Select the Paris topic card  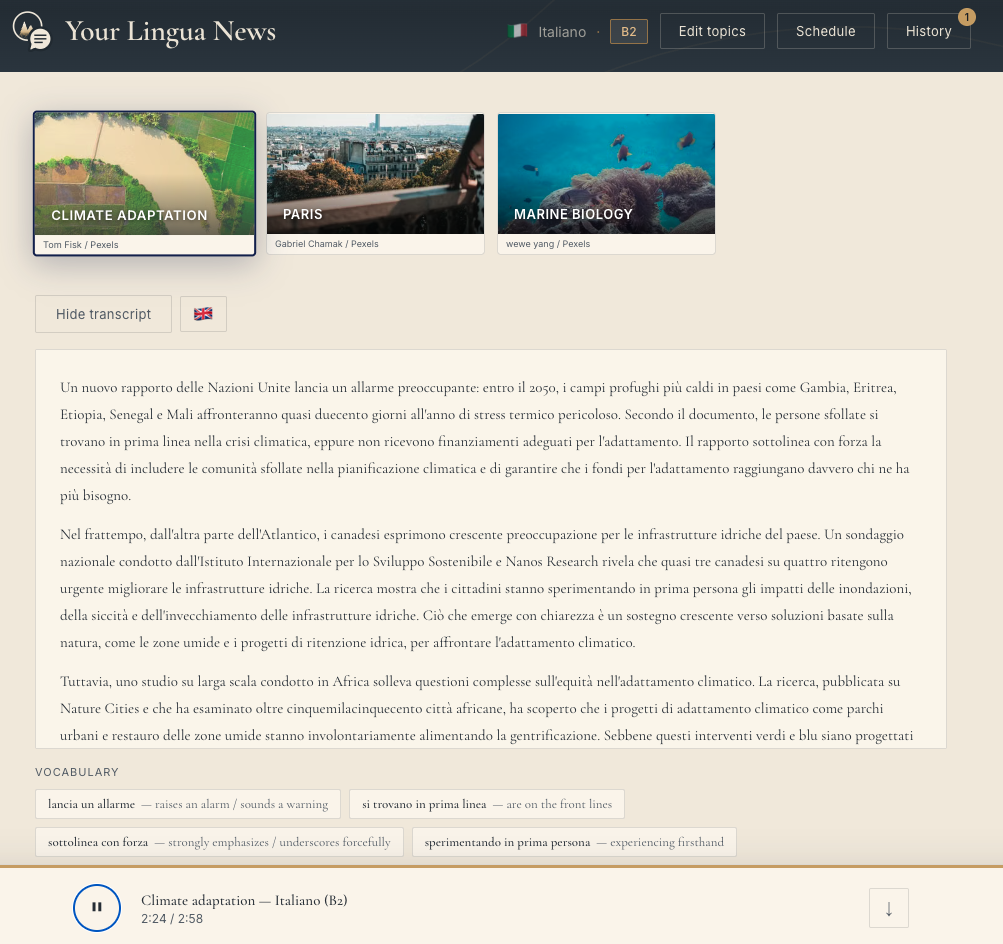pyautogui.click(x=375, y=184)
